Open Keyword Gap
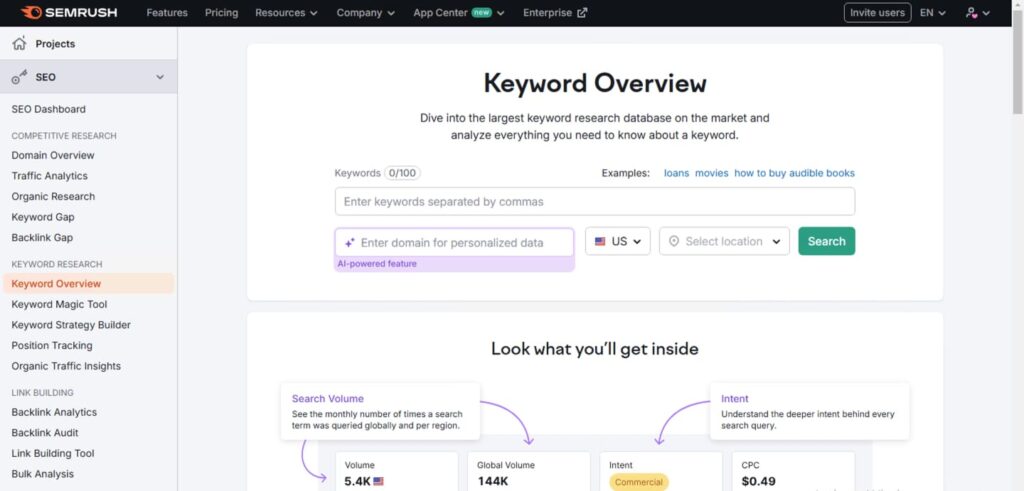 (x=43, y=217)
